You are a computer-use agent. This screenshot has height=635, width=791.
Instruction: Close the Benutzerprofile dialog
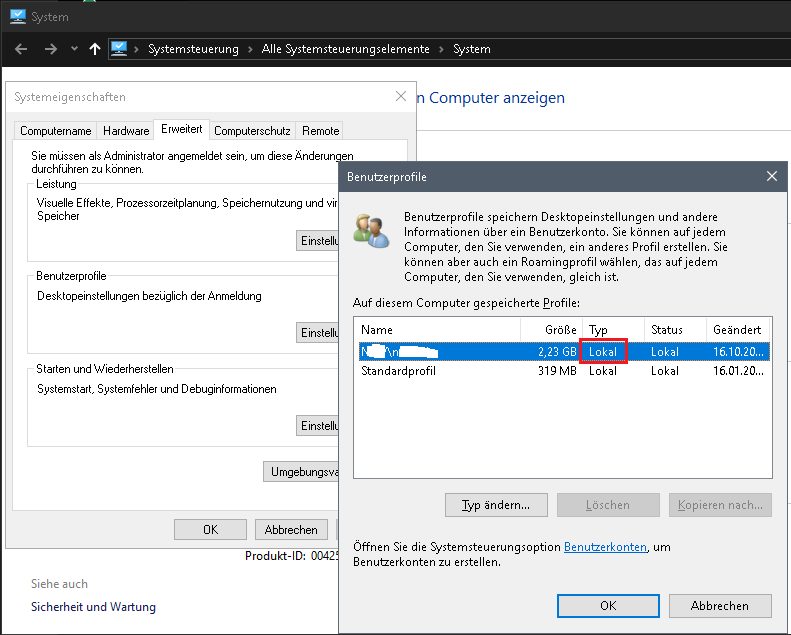point(772,176)
